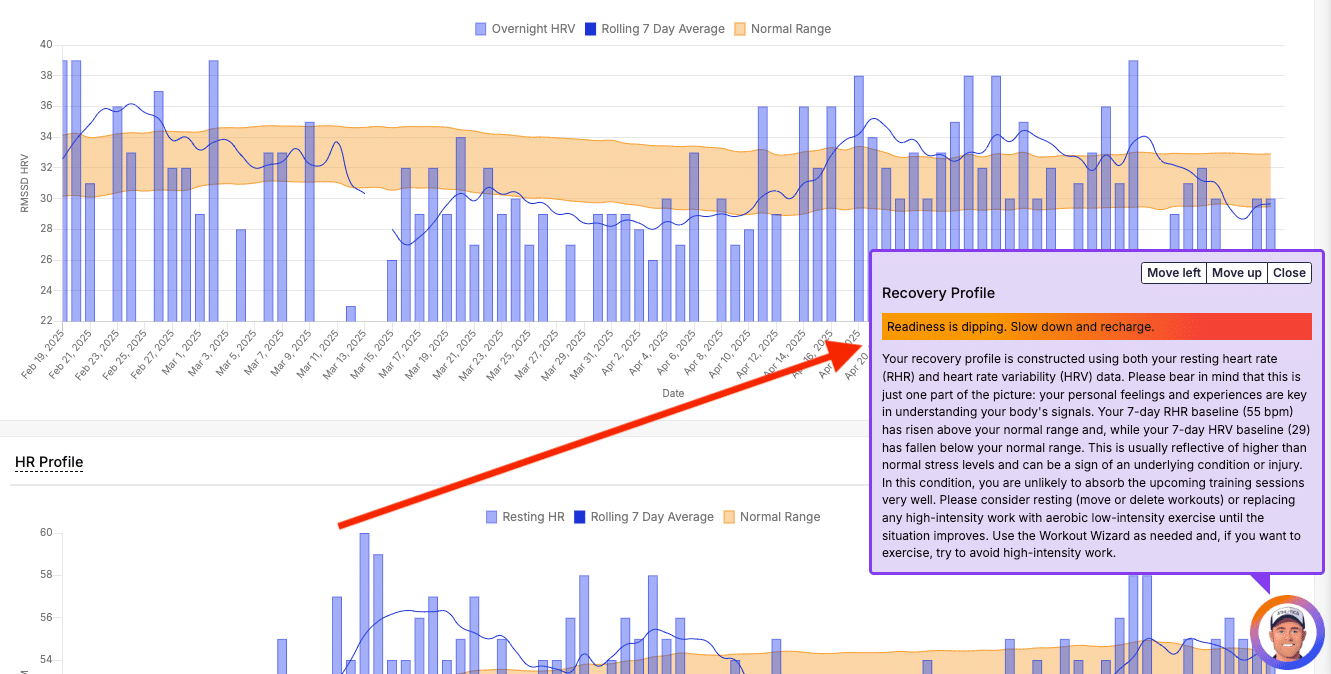Toggle HRV Normal Range legend
Viewport: 1331px width, 674px height.
coord(782,29)
